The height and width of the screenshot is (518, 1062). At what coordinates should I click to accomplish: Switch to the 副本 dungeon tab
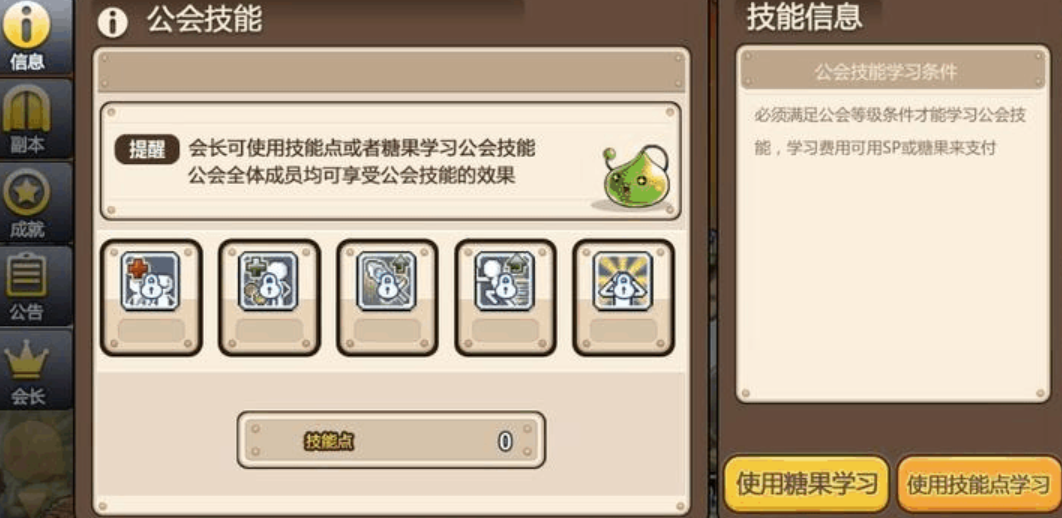(28, 118)
